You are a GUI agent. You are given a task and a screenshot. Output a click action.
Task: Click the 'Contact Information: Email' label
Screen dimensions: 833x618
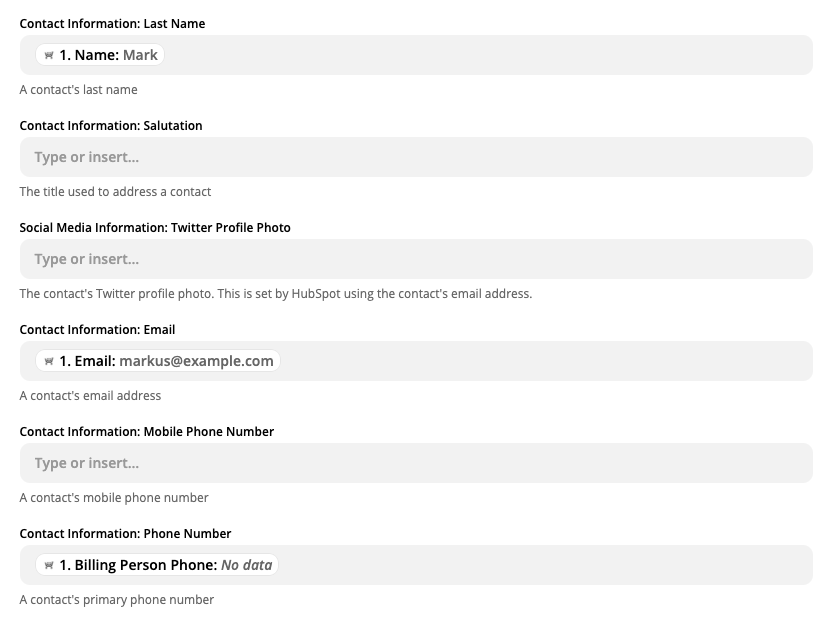coord(97,330)
